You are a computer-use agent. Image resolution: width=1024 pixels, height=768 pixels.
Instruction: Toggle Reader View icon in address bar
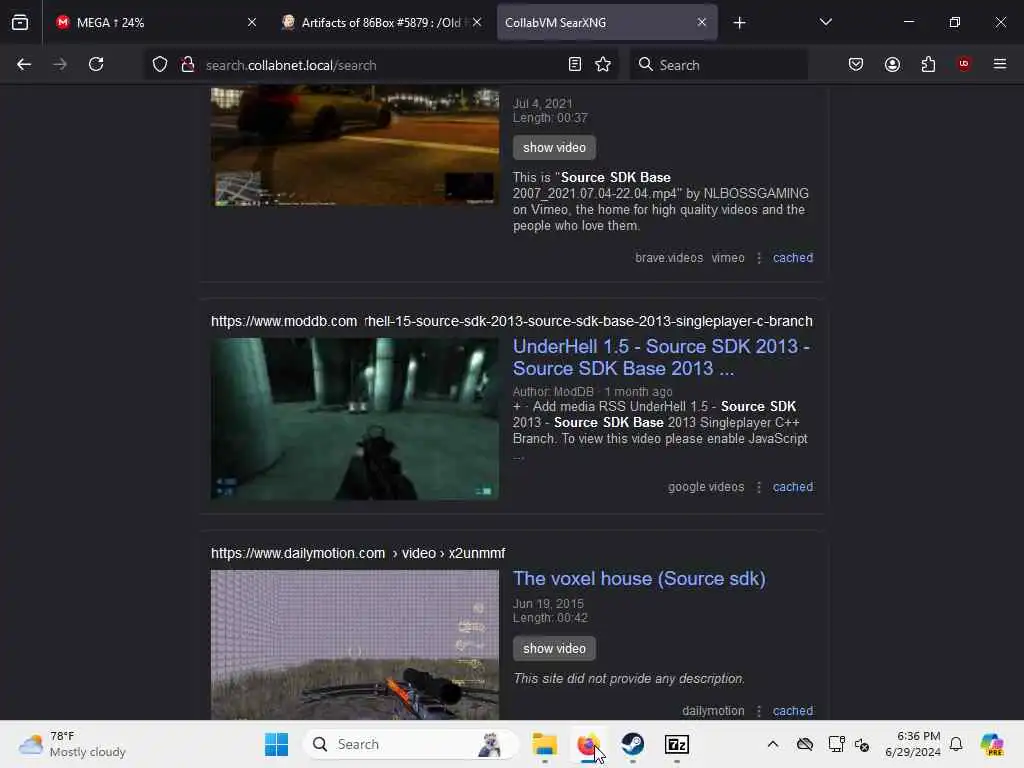pos(575,65)
